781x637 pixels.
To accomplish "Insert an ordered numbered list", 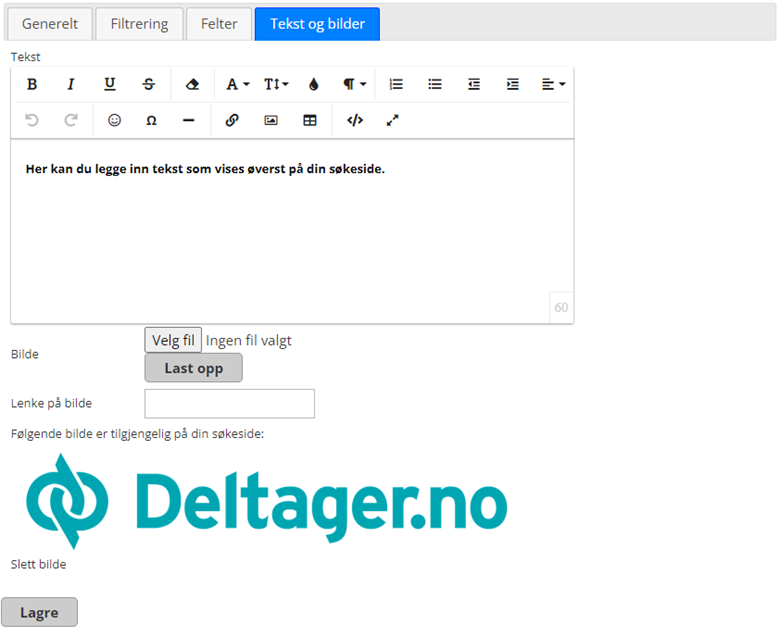I will coord(396,84).
